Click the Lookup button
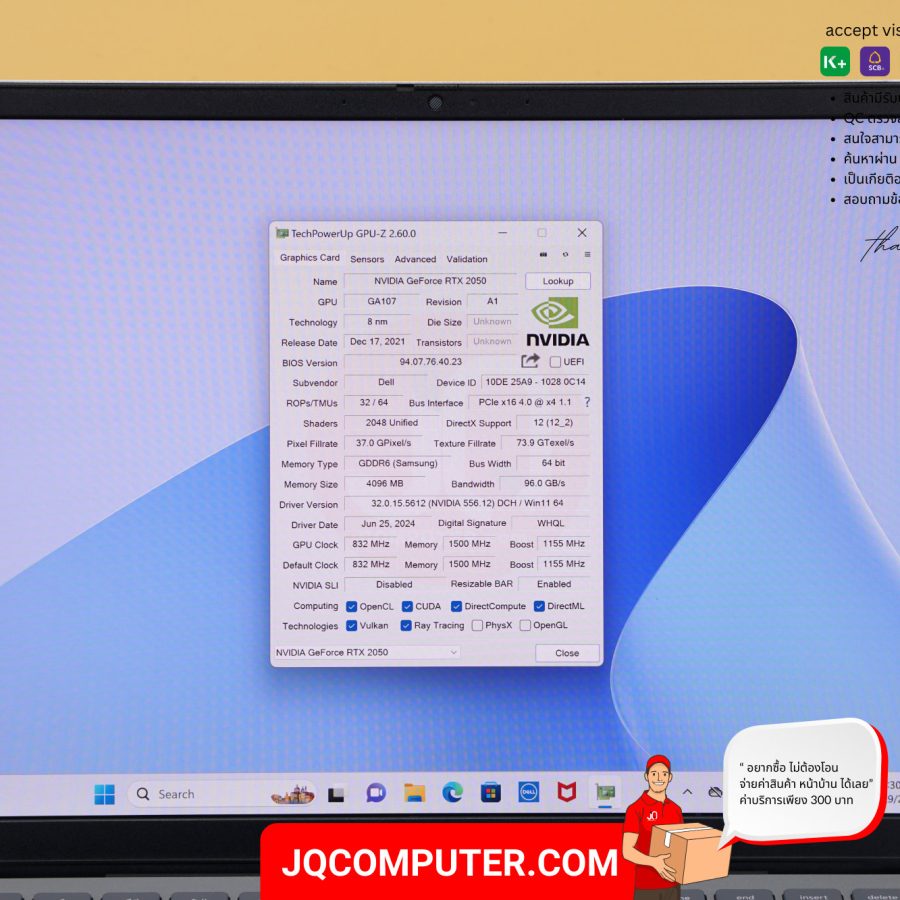Image resolution: width=900 pixels, height=900 pixels. pyautogui.click(x=558, y=281)
